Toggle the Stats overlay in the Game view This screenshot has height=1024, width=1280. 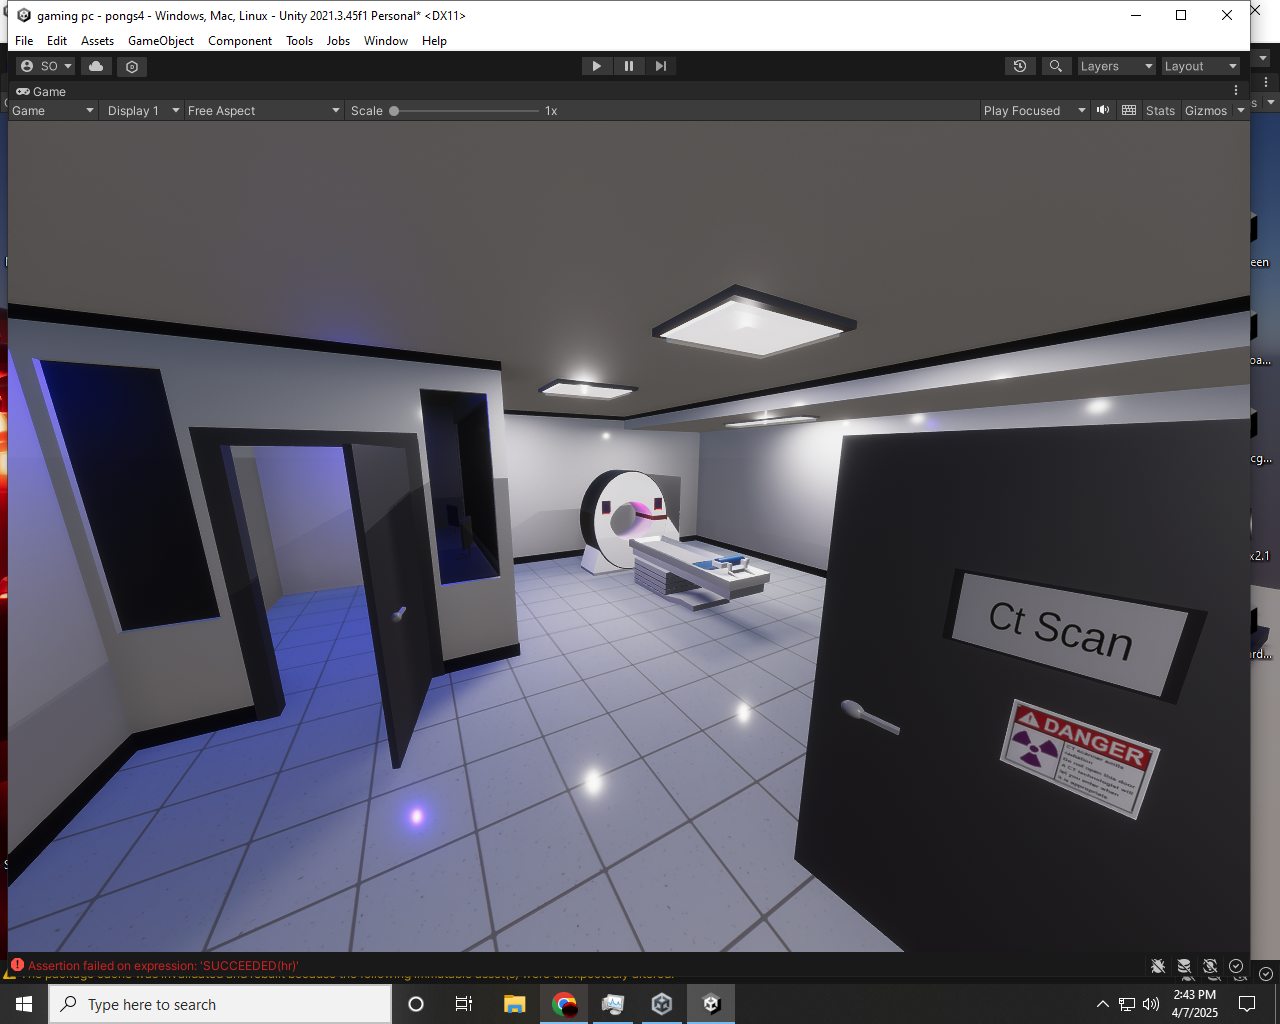pos(1160,110)
